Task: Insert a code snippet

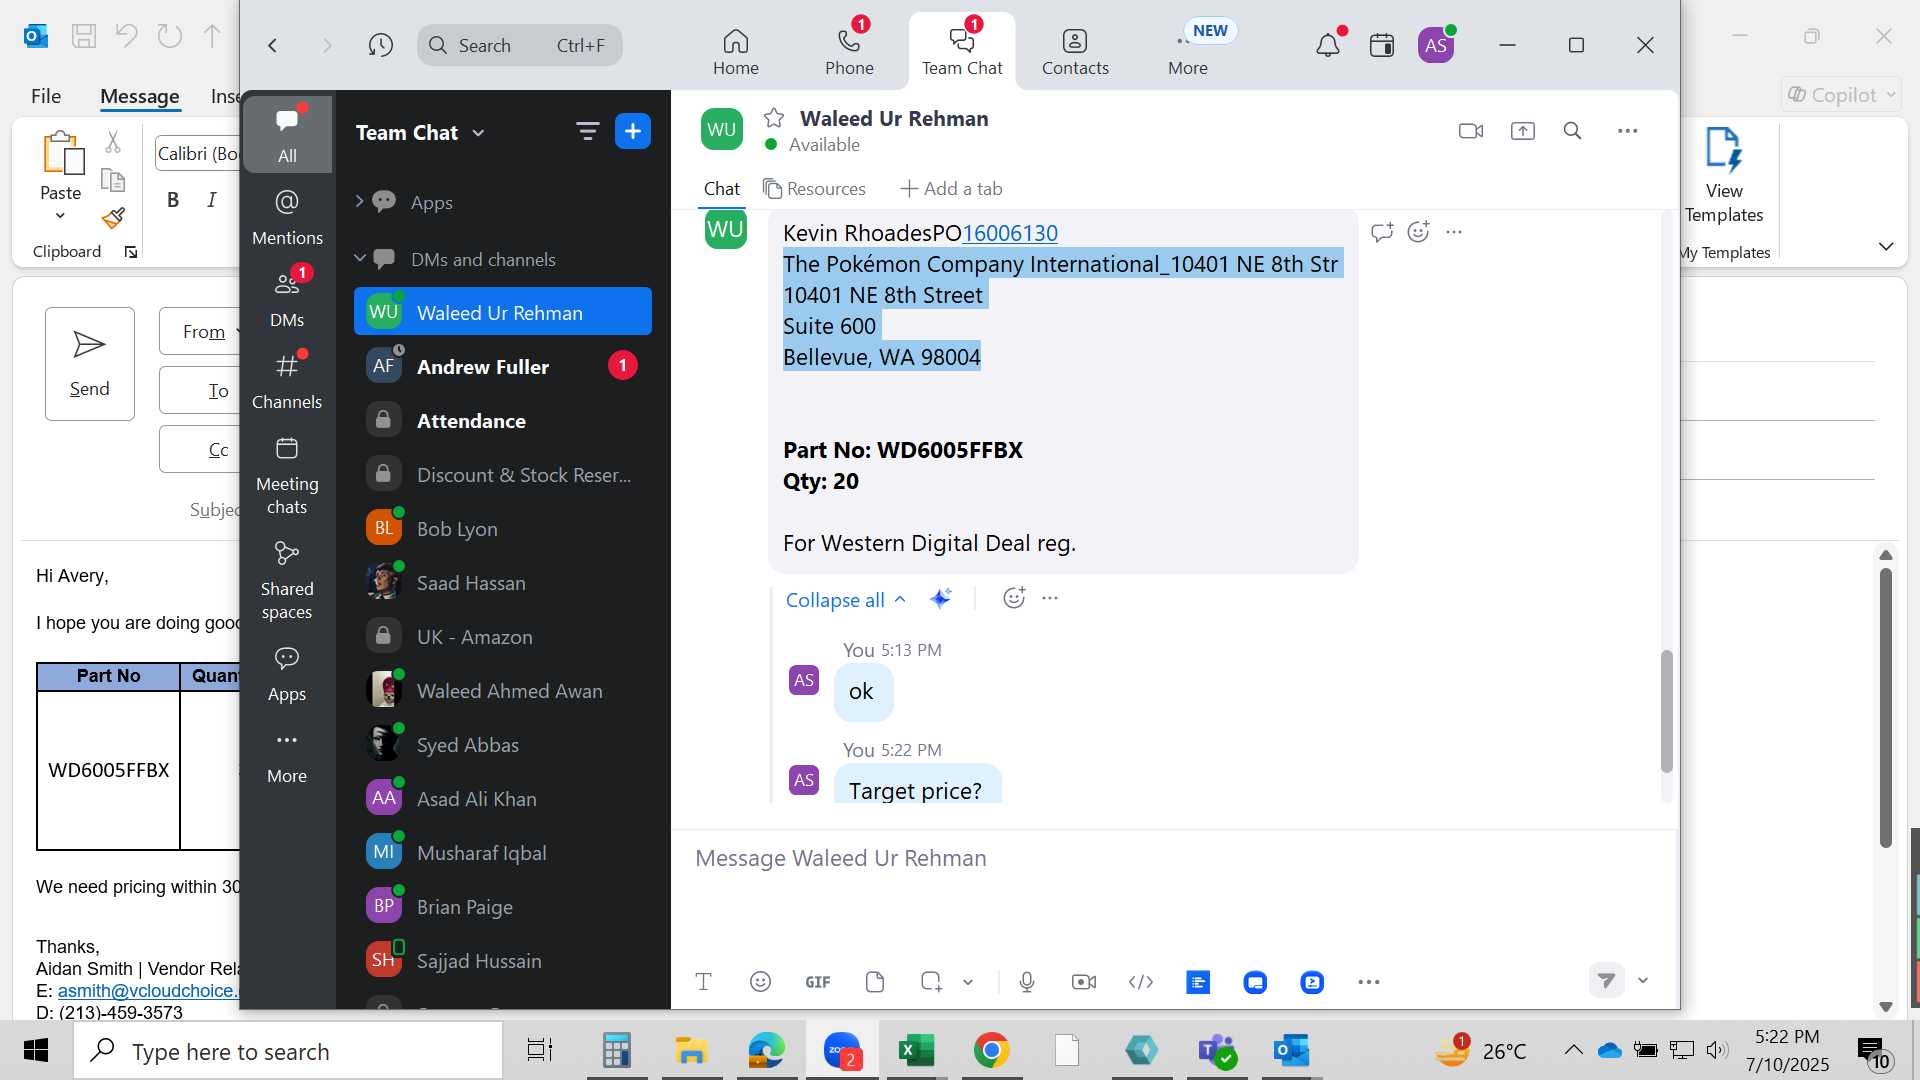Action: pos(1141,982)
